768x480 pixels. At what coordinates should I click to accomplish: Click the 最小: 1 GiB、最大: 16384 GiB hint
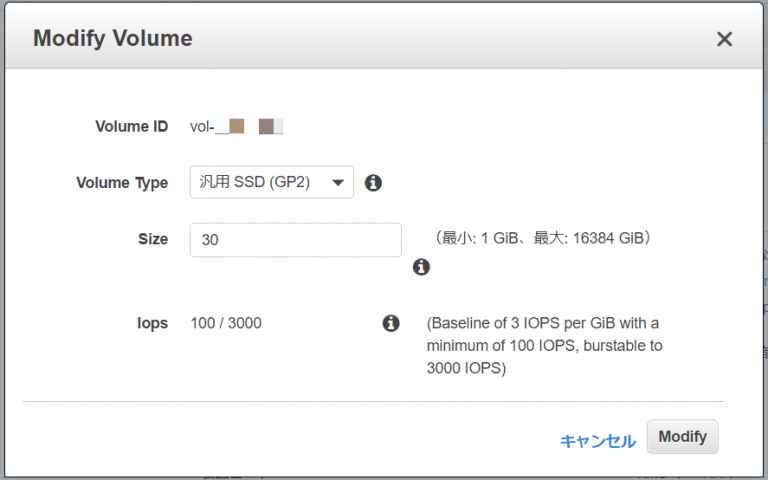[x=543, y=238]
